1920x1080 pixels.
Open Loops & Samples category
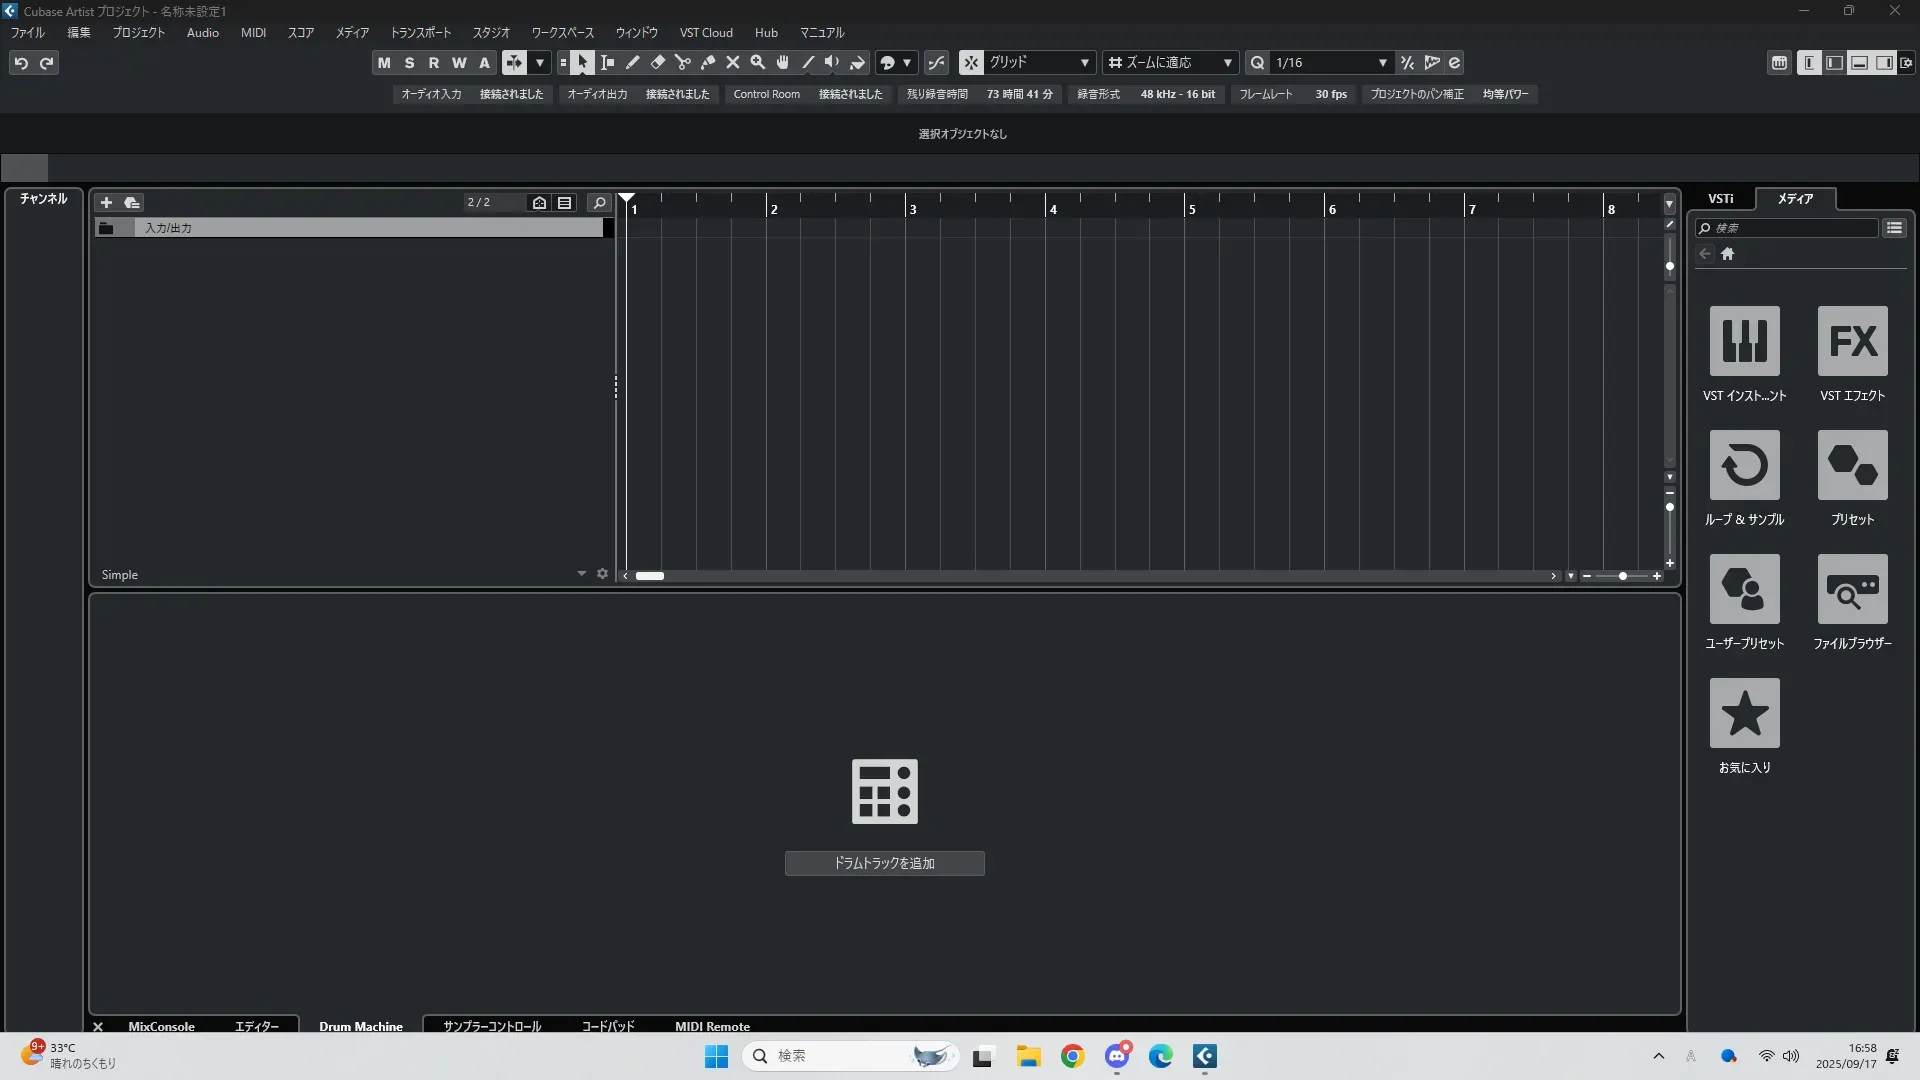pyautogui.click(x=1744, y=465)
